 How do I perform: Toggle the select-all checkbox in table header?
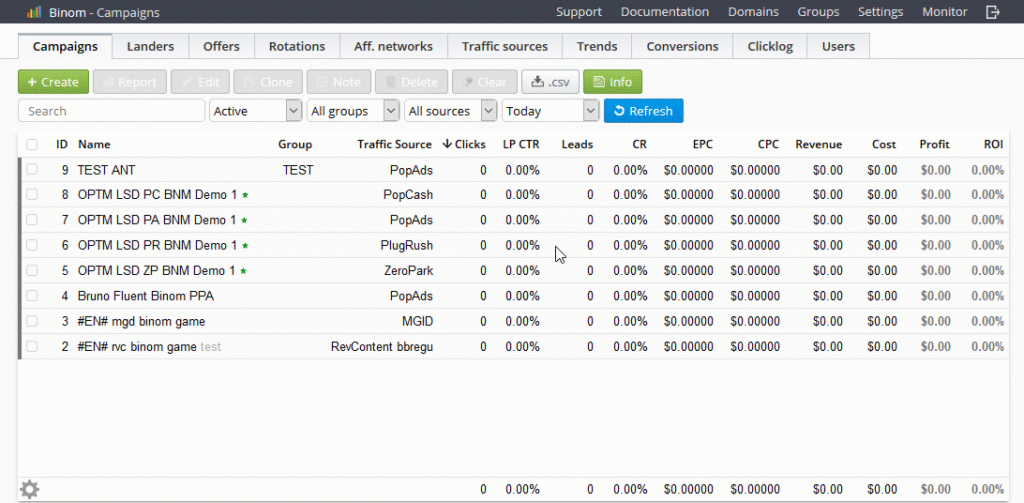click(x=32, y=144)
